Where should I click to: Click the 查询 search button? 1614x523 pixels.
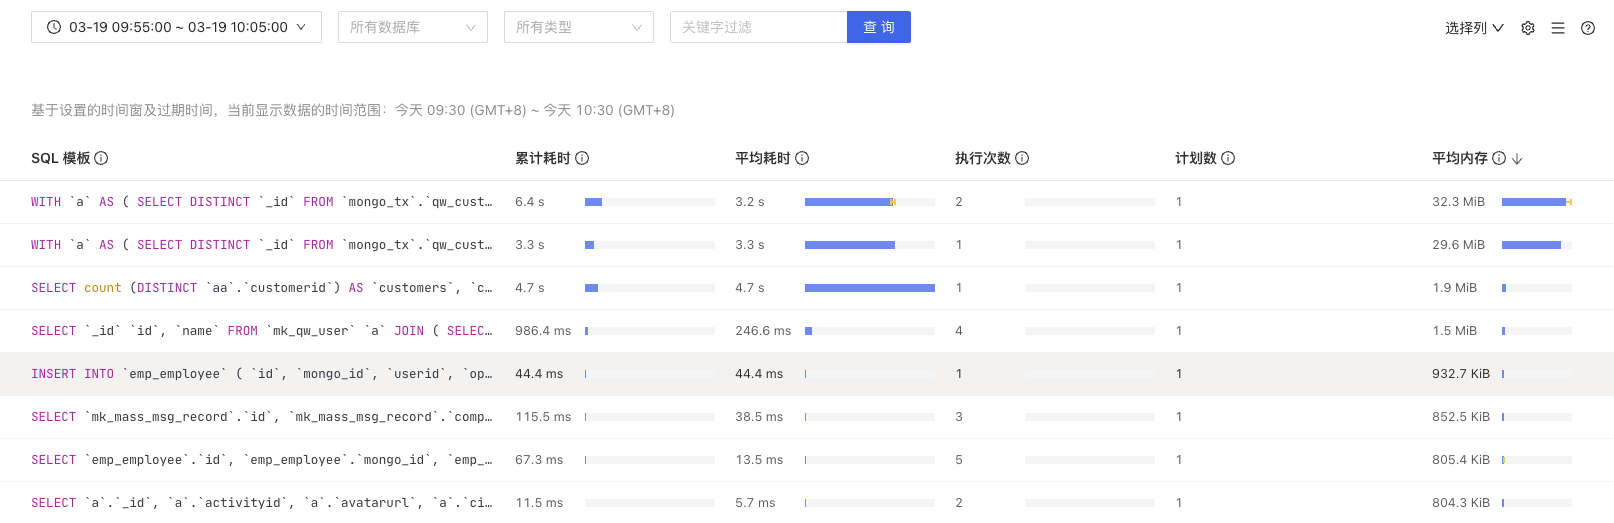point(878,27)
